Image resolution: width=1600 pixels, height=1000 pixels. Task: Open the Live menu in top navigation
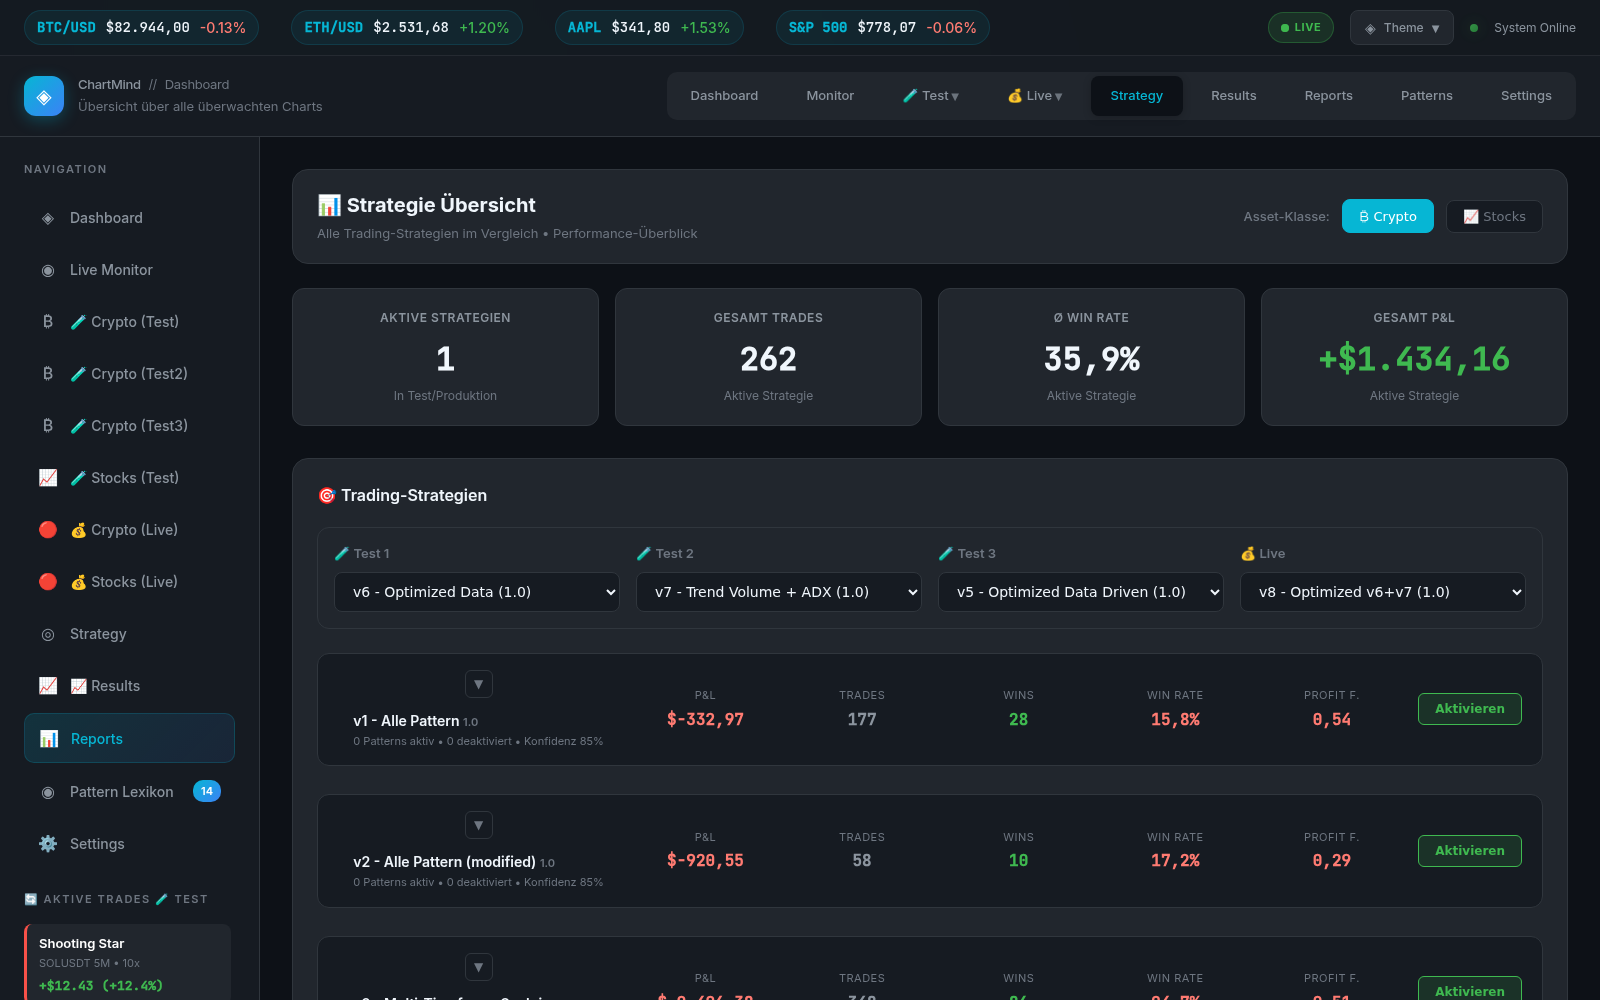coord(1035,96)
